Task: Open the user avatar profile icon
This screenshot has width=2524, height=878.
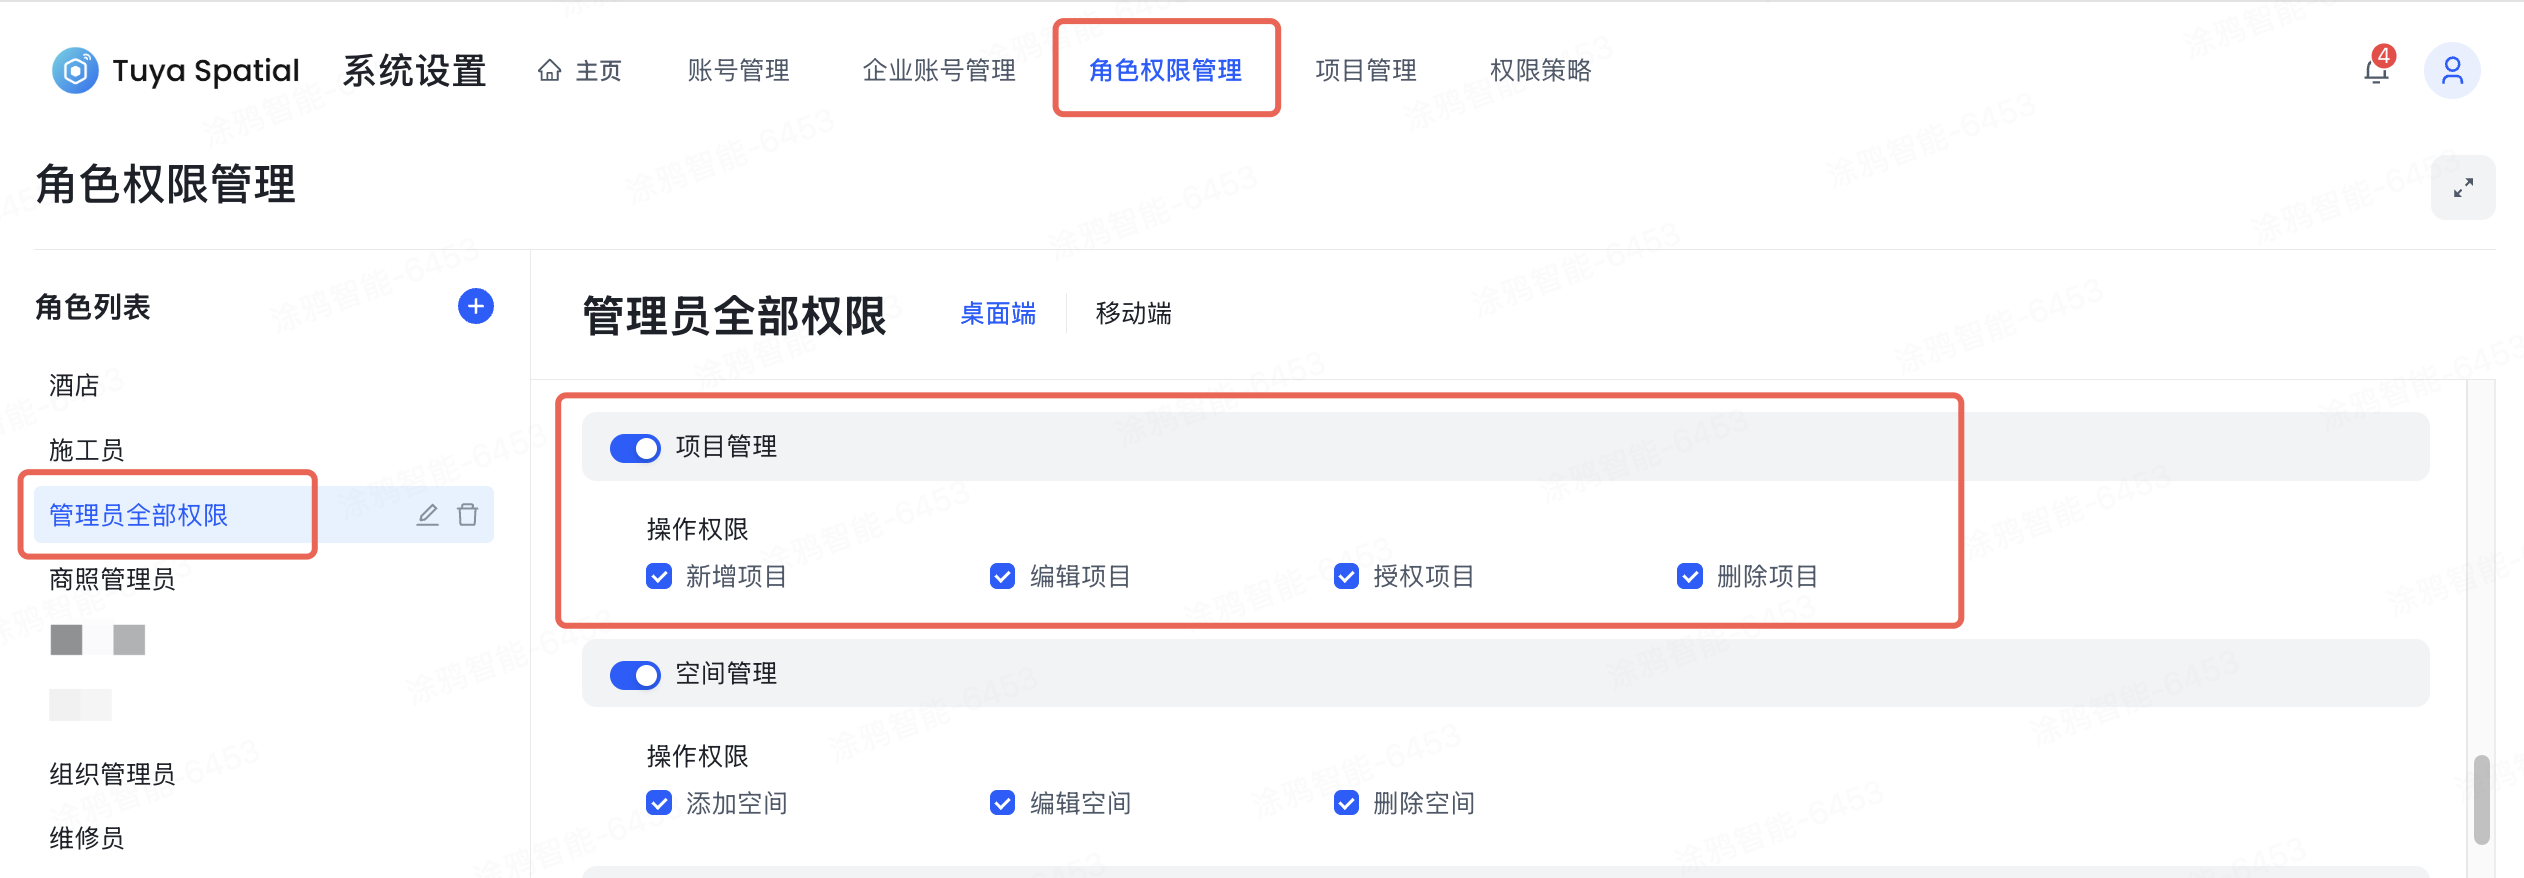Action: click(x=2453, y=70)
